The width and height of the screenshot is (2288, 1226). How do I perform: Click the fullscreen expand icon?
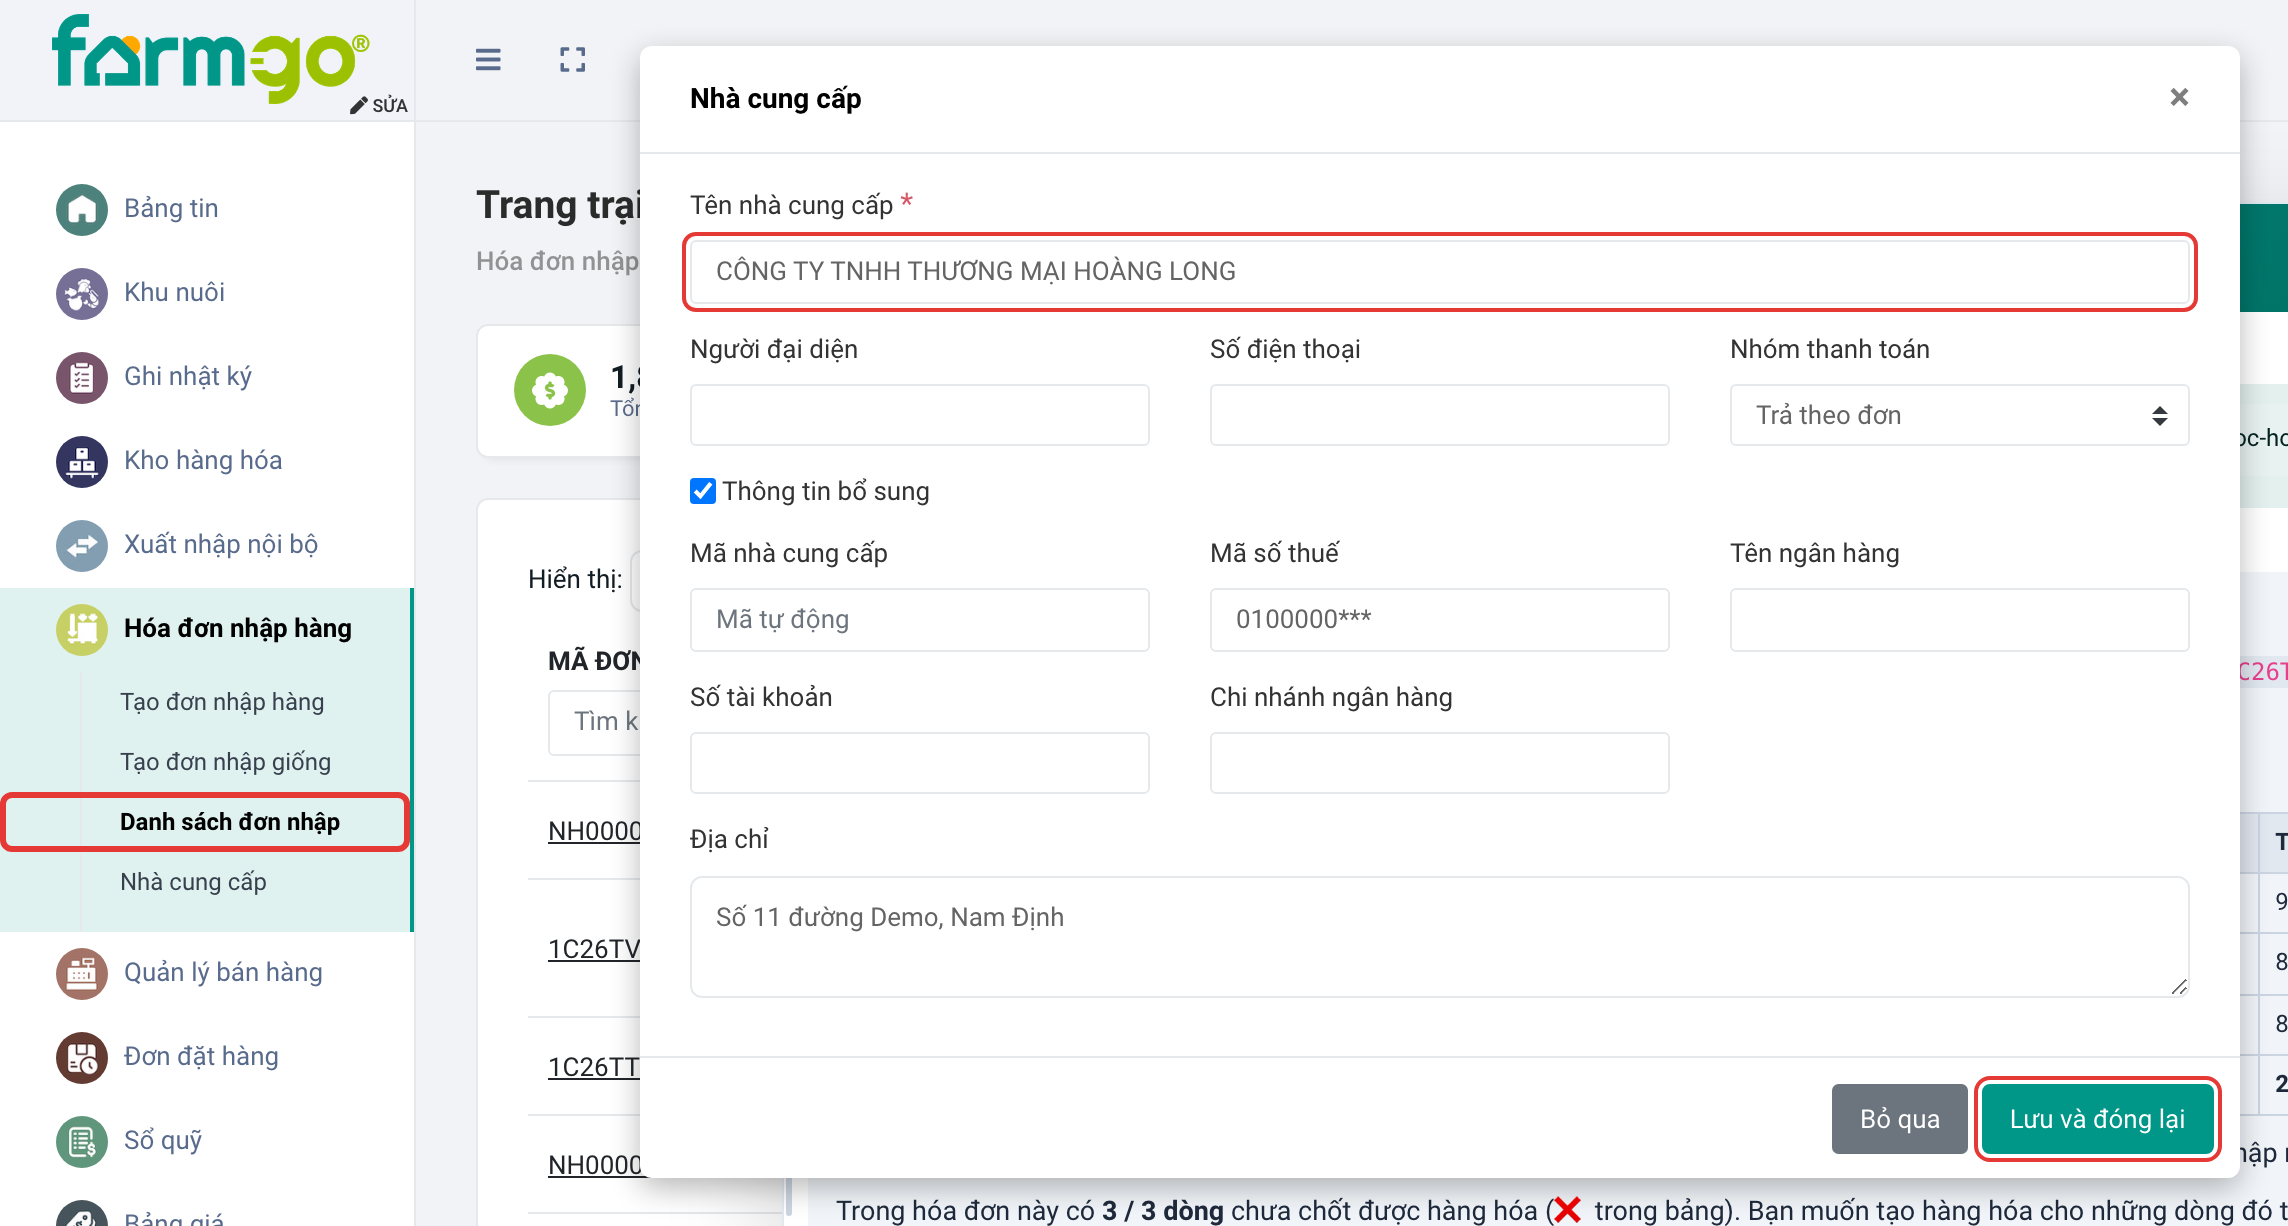click(x=573, y=60)
